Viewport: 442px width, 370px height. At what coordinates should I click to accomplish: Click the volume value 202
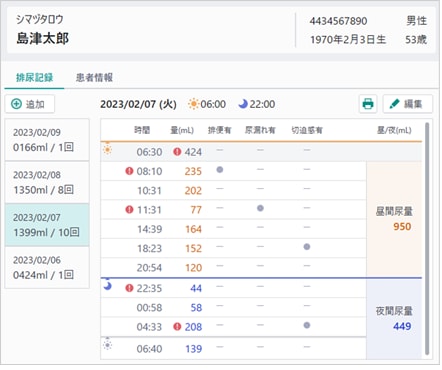click(x=193, y=191)
